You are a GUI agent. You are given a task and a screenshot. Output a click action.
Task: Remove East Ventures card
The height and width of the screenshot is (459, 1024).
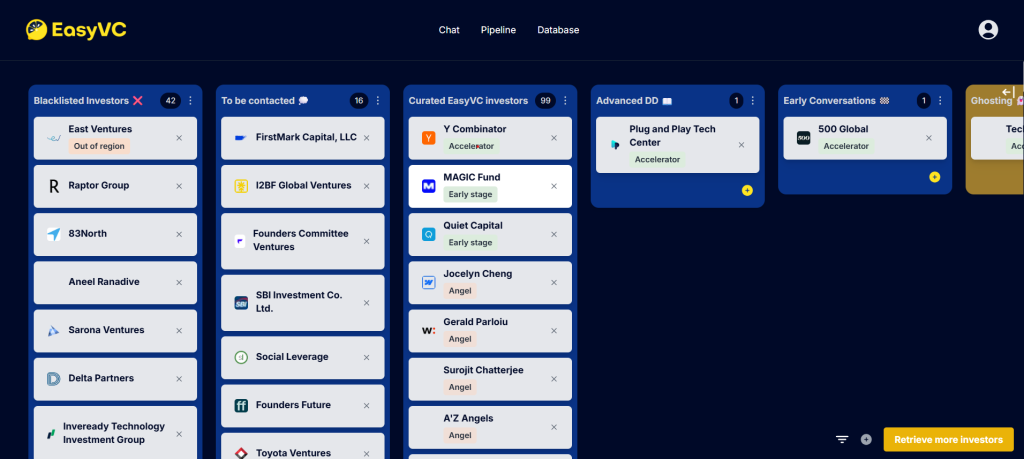[x=180, y=138]
